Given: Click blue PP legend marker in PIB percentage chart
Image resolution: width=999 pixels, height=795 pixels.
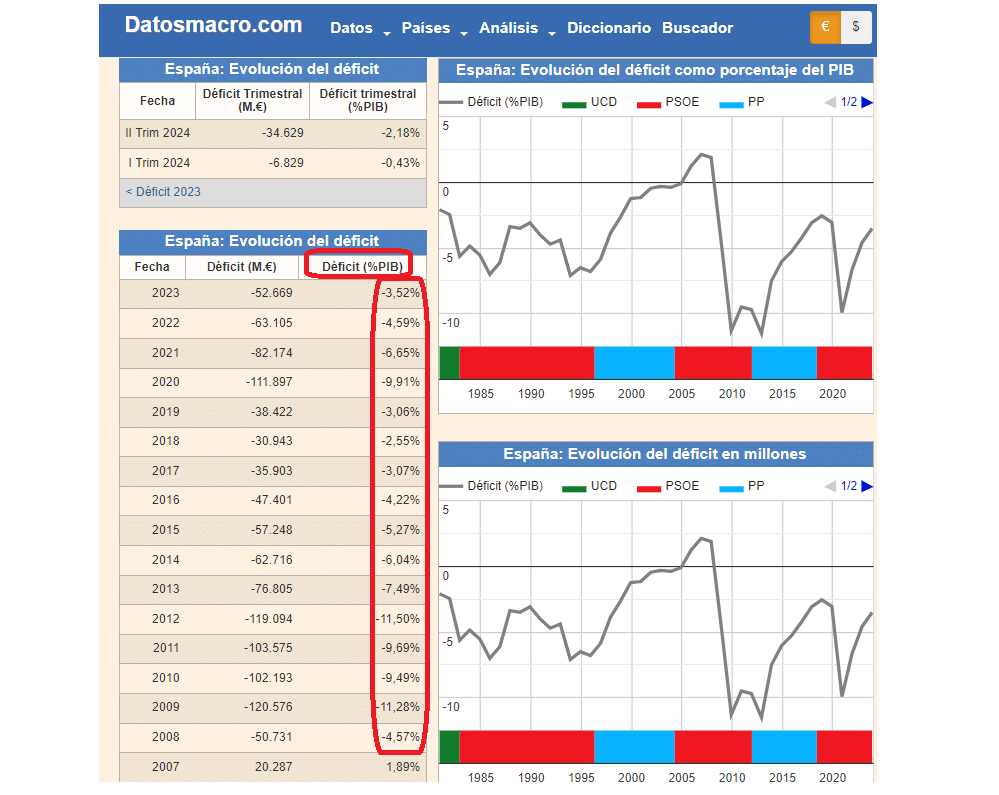Looking at the screenshot, I should (731, 103).
